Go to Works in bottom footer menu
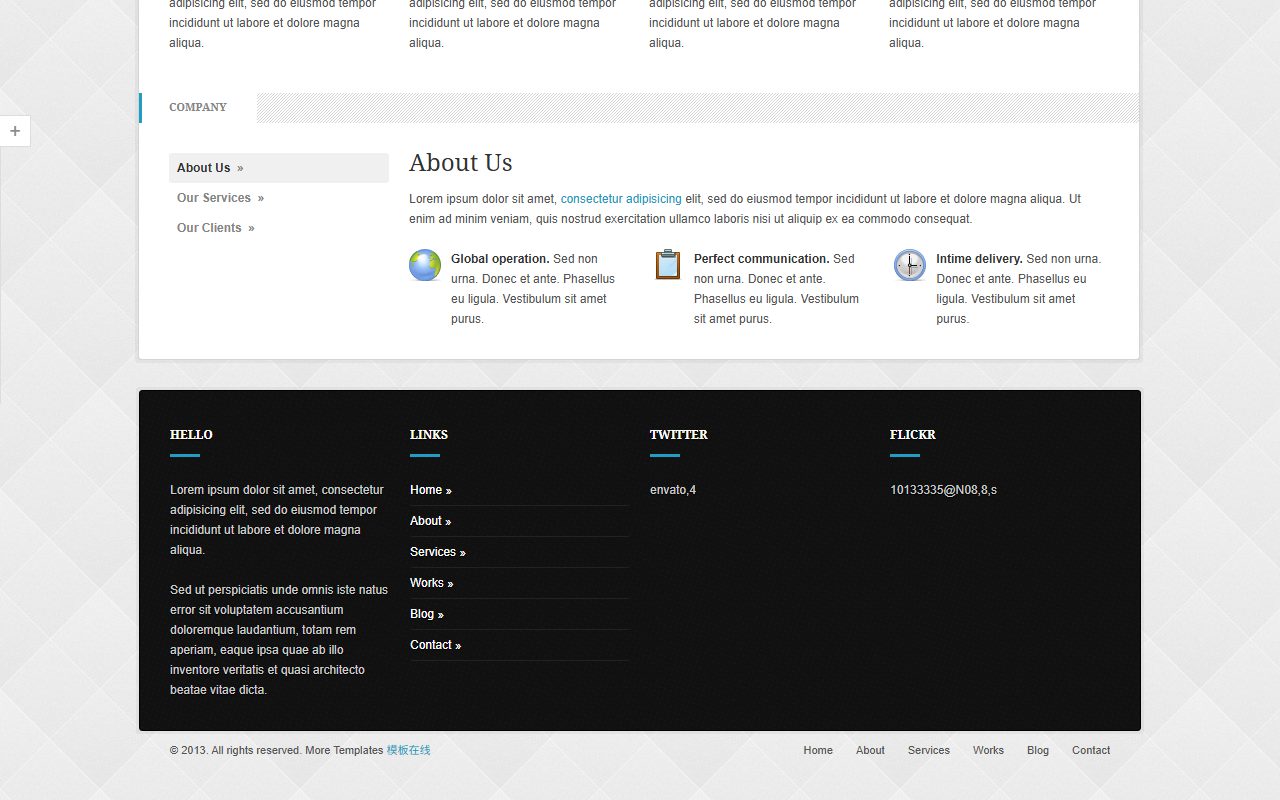This screenshot has height=800, width=1280. pos(988,750)
